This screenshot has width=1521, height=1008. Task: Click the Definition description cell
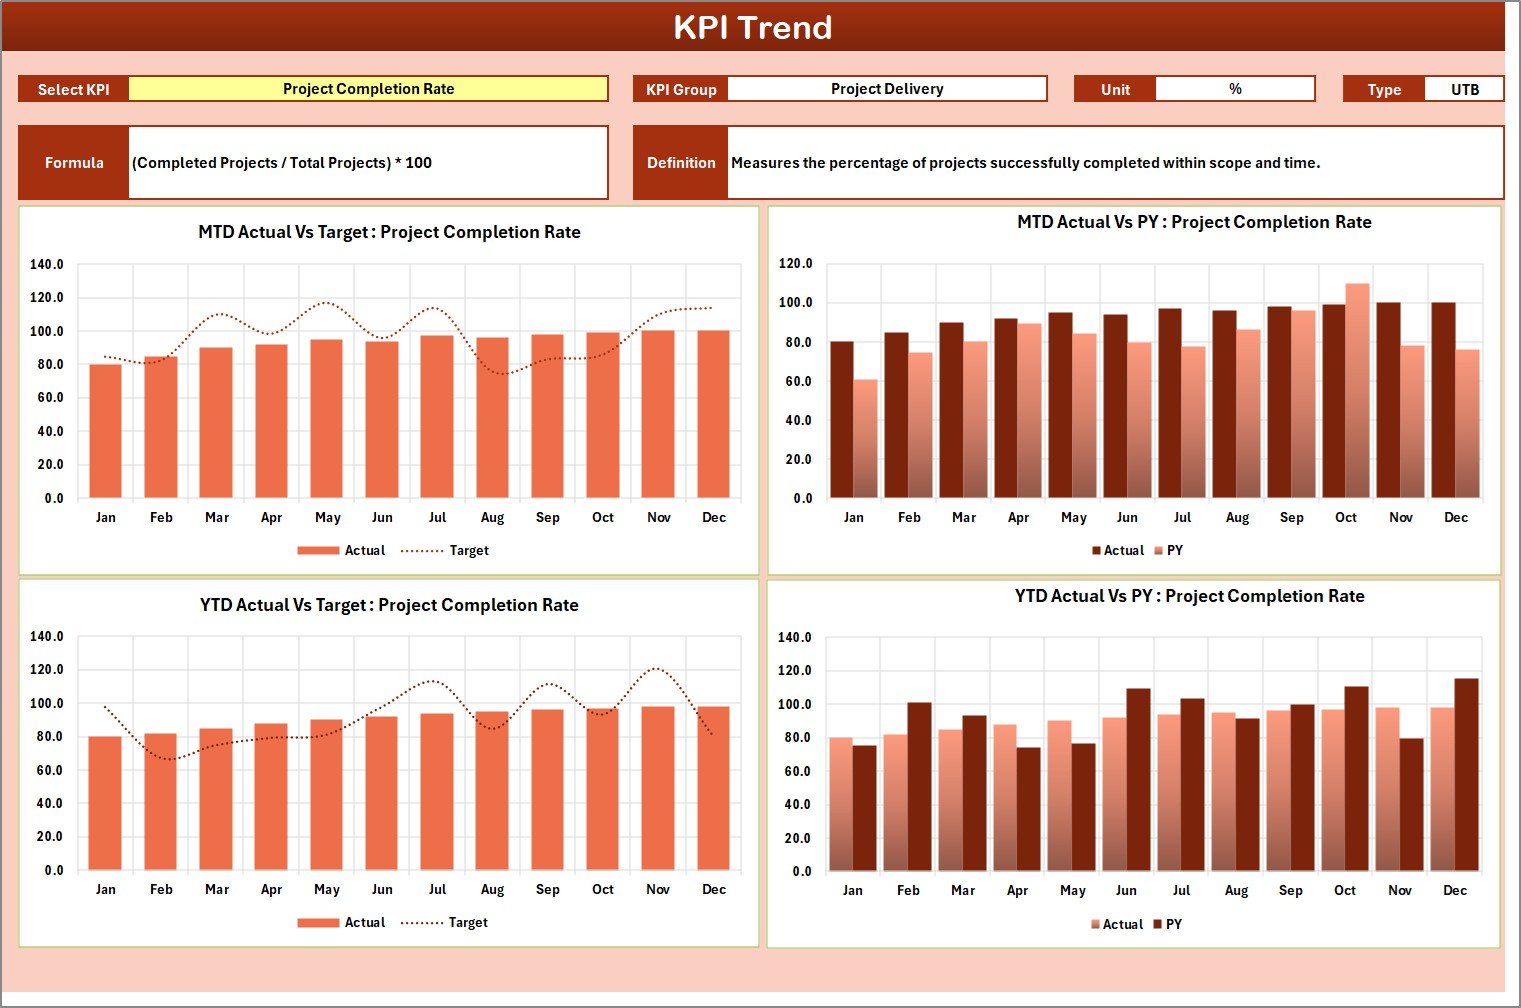pyautogui.click(x=1114, y=163)
